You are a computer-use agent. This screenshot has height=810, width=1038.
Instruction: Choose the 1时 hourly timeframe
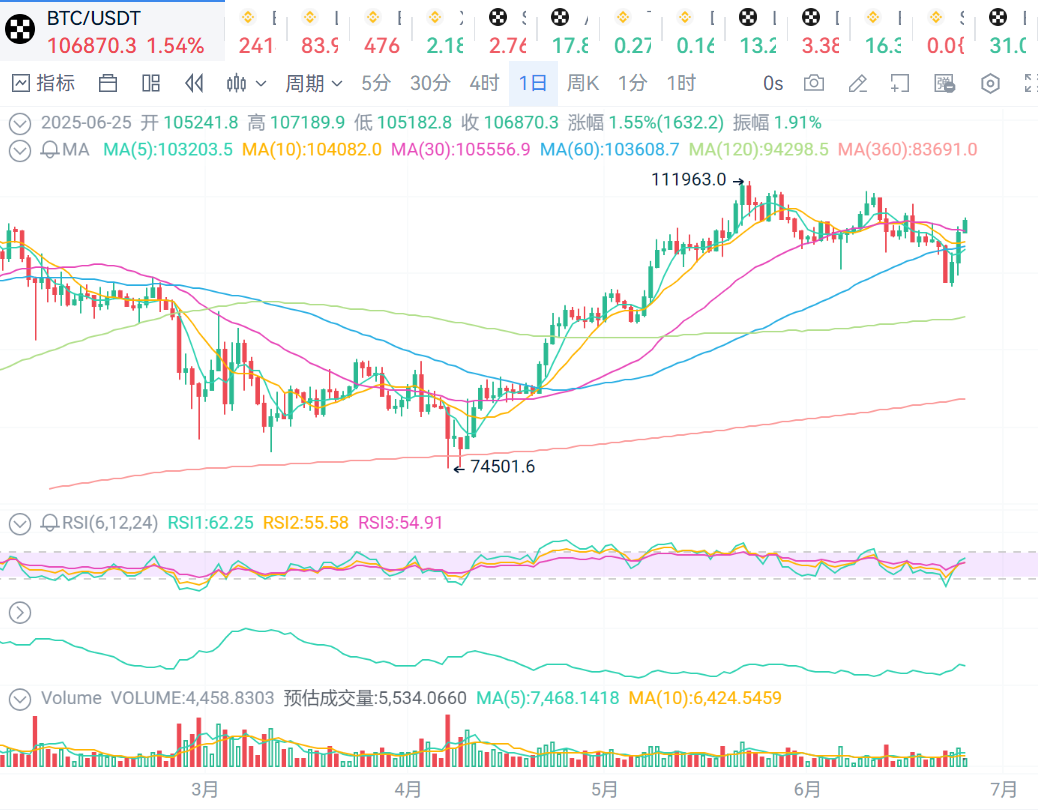pos(681,83)
